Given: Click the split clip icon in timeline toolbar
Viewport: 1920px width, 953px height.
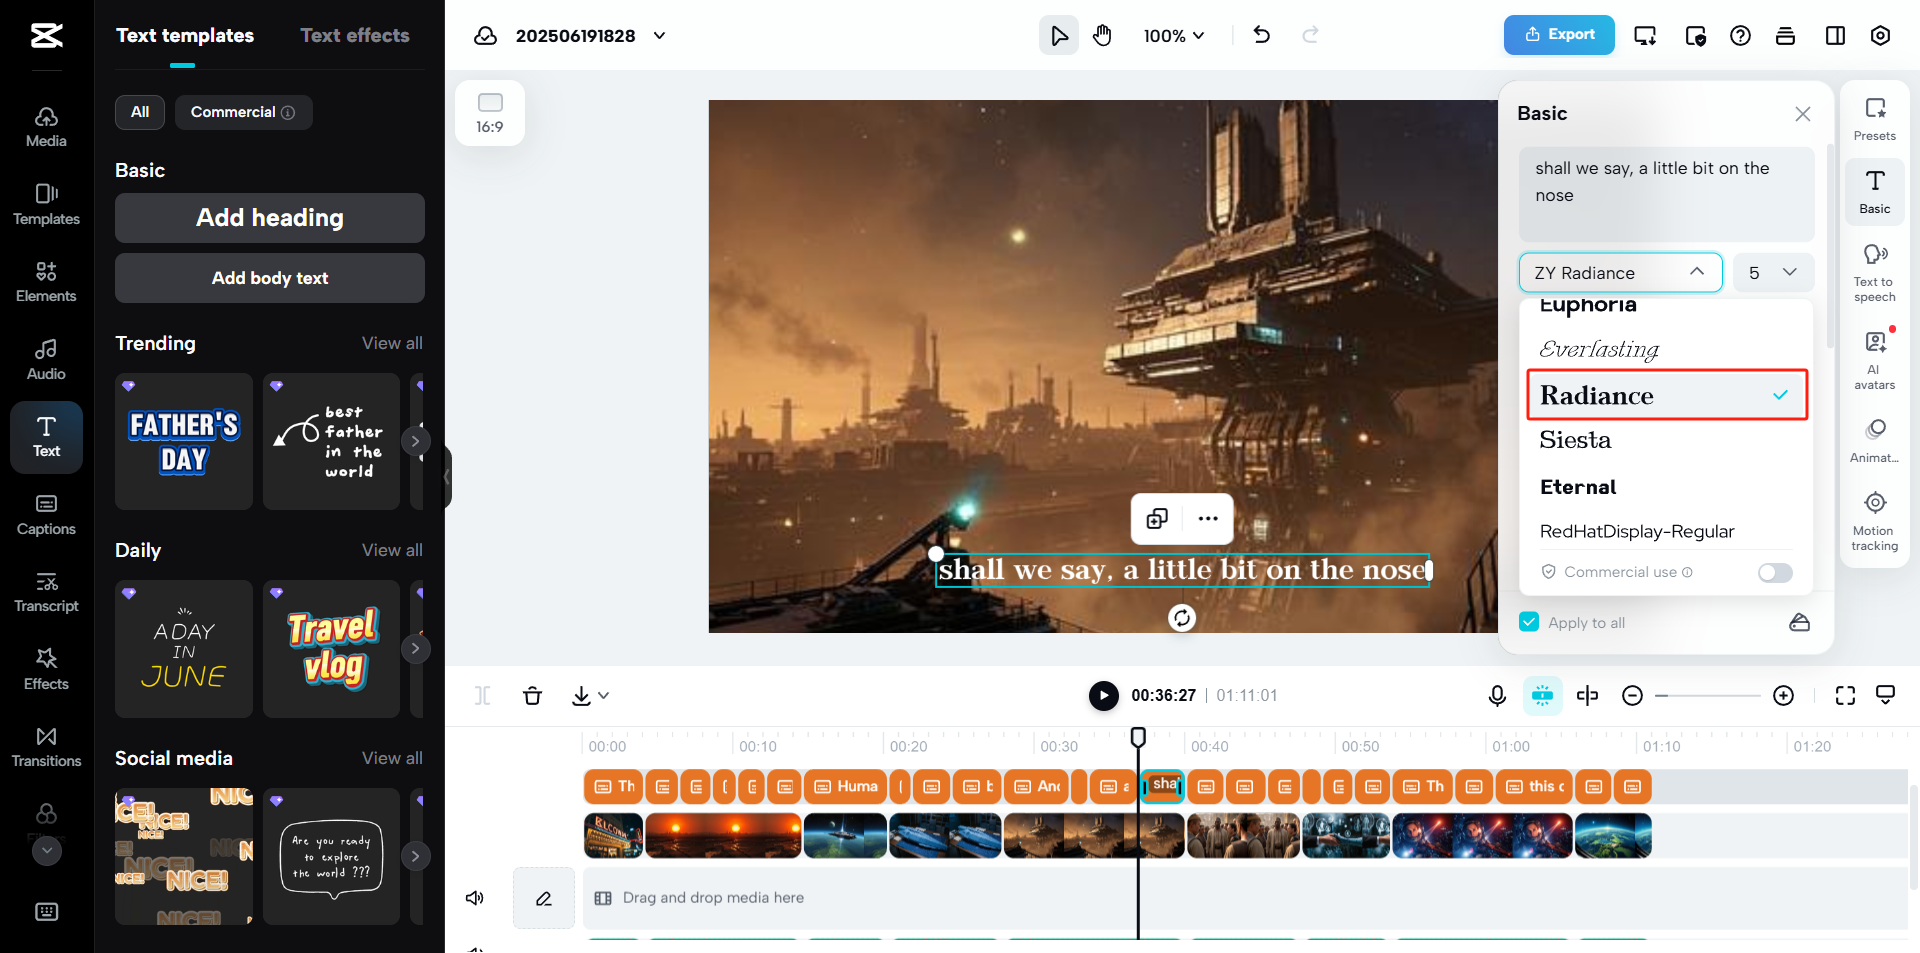Looking at the screenshot, I should [1587, 696].
